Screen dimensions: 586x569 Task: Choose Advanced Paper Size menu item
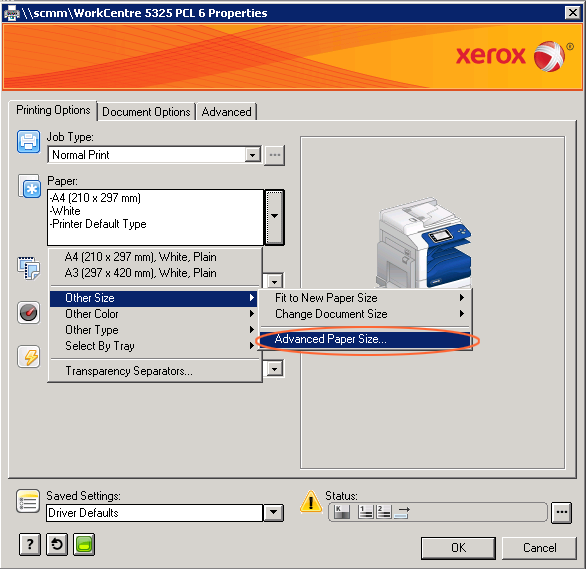366,339
